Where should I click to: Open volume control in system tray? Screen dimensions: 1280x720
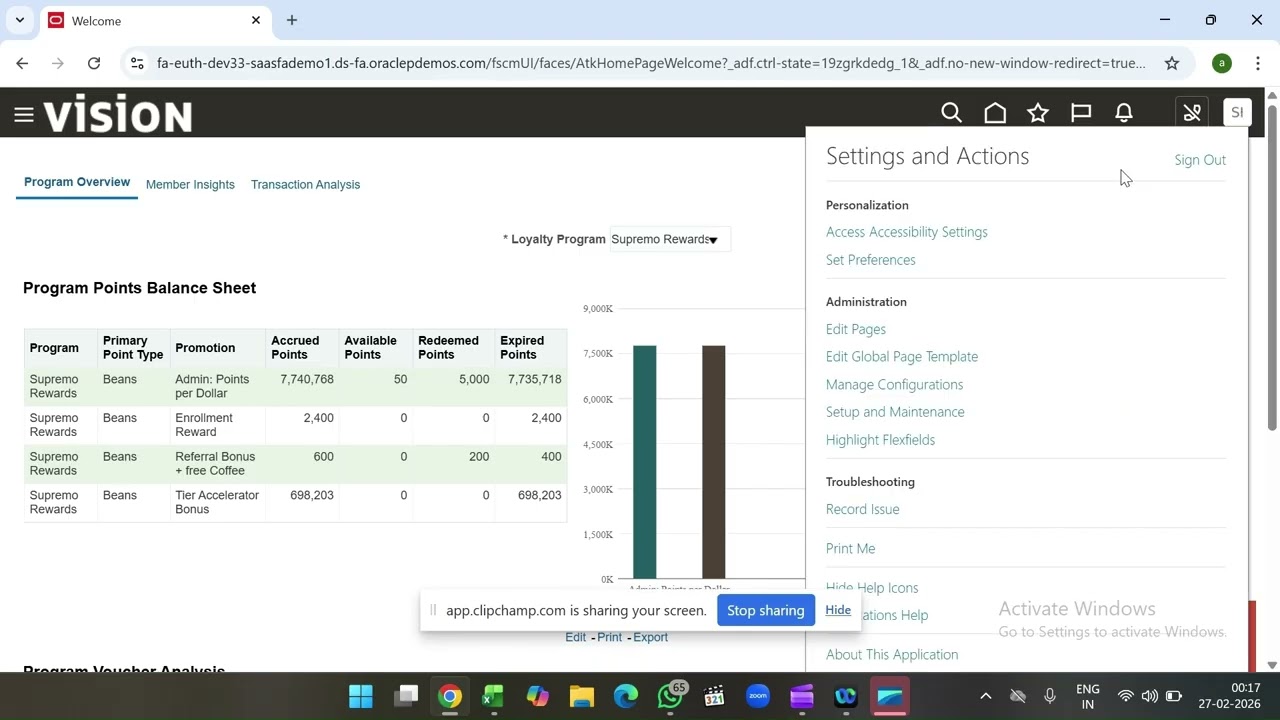tap(1149, 696)
